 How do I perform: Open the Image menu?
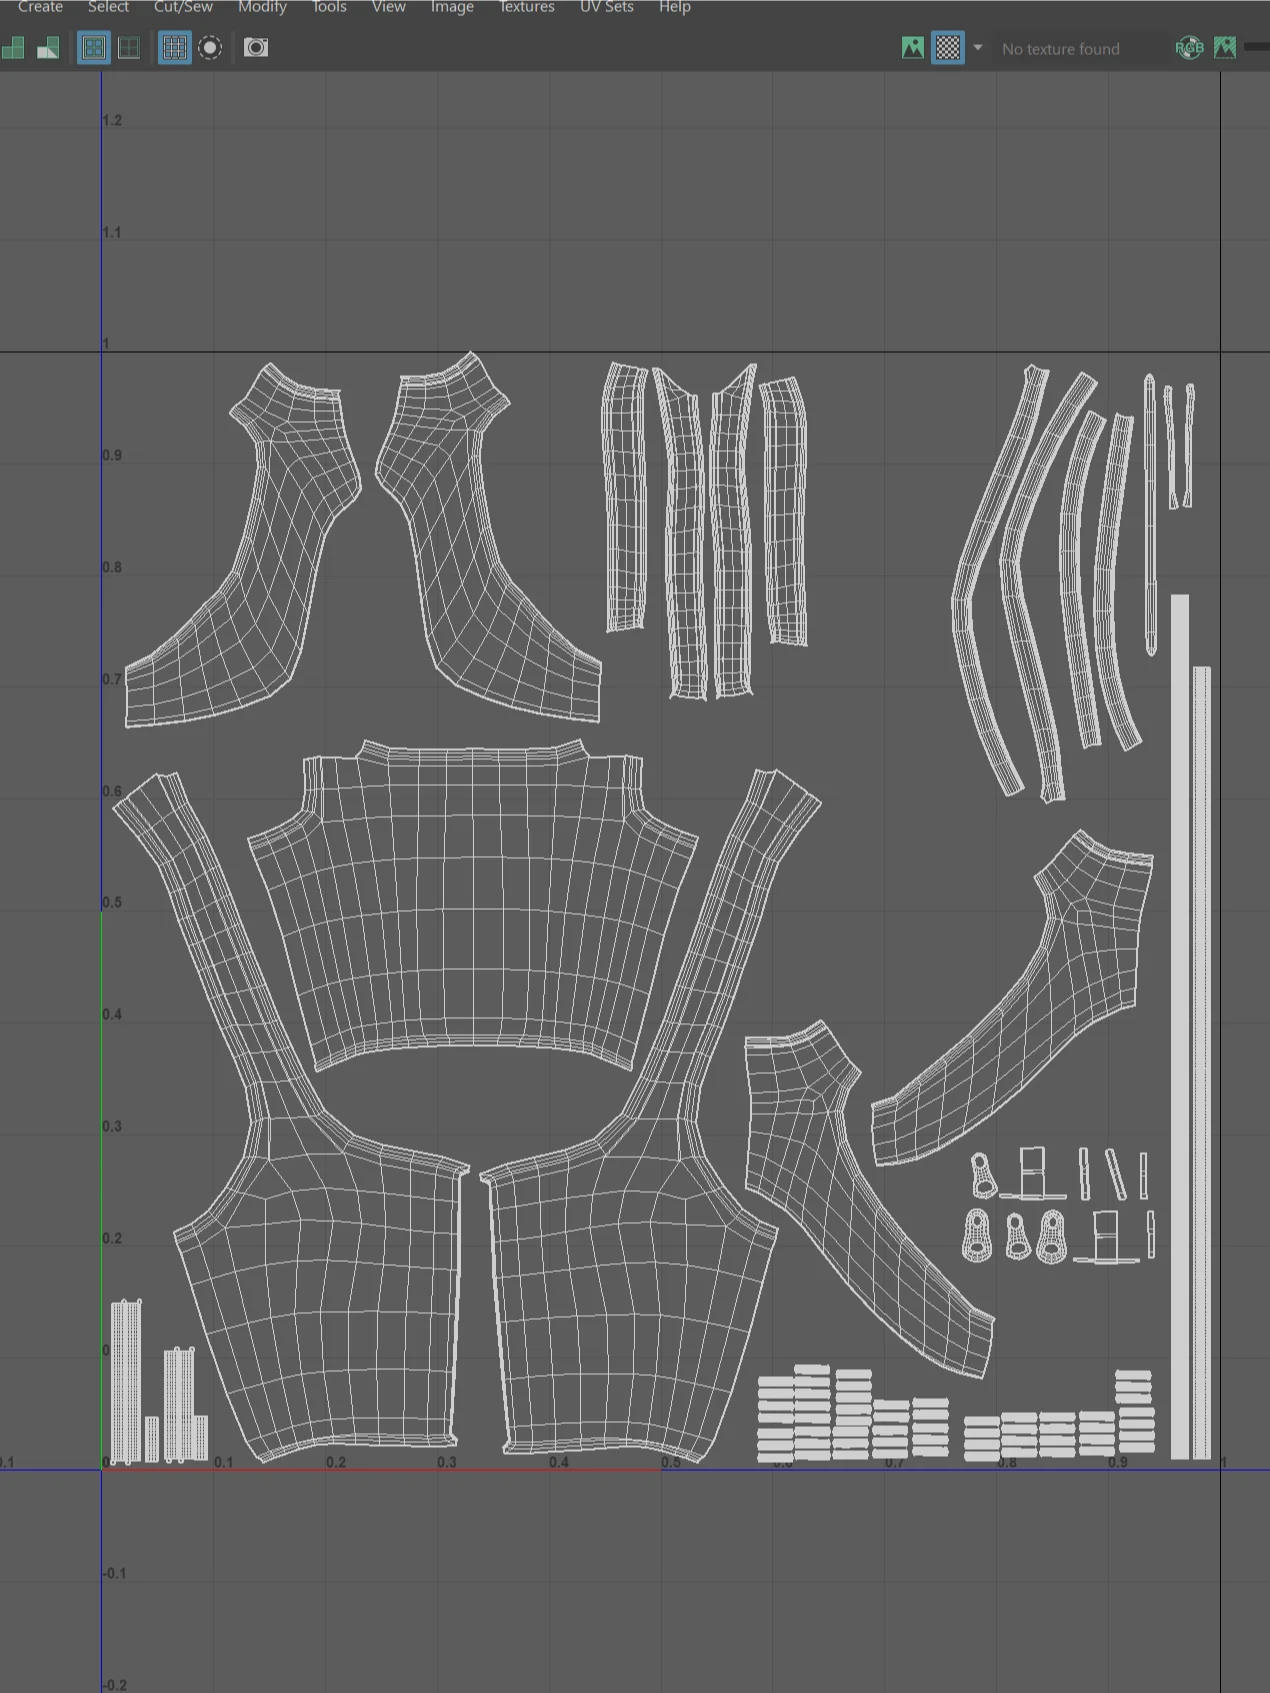452,7
